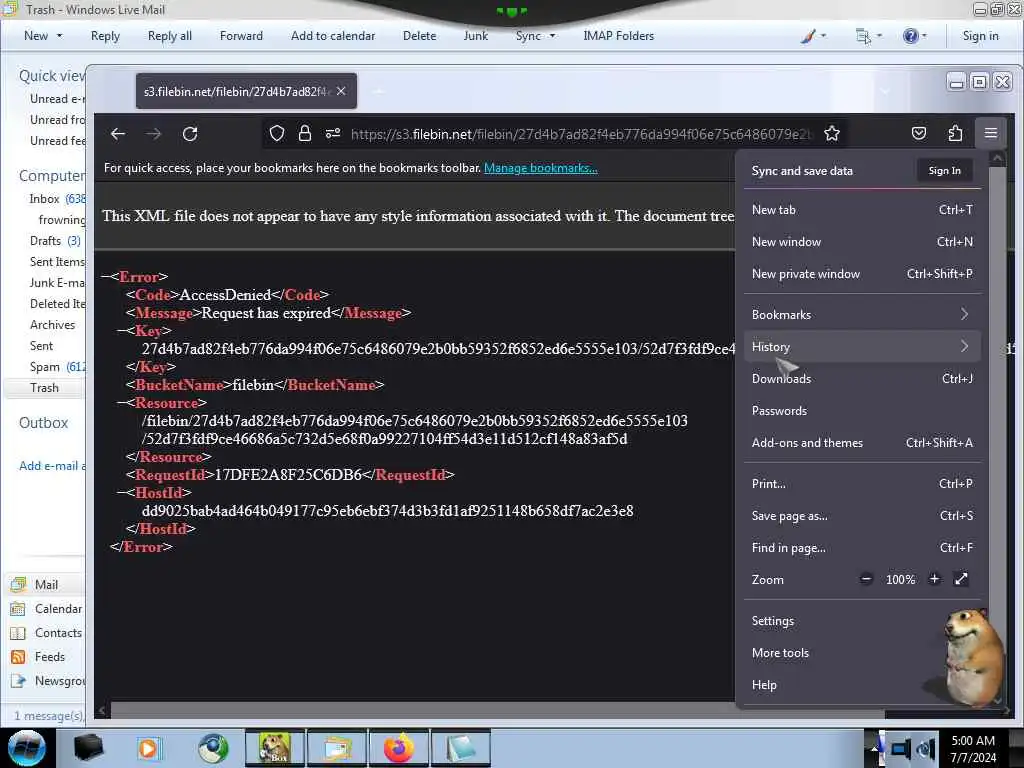Open the Live Mail menus icon

(869, 36)
